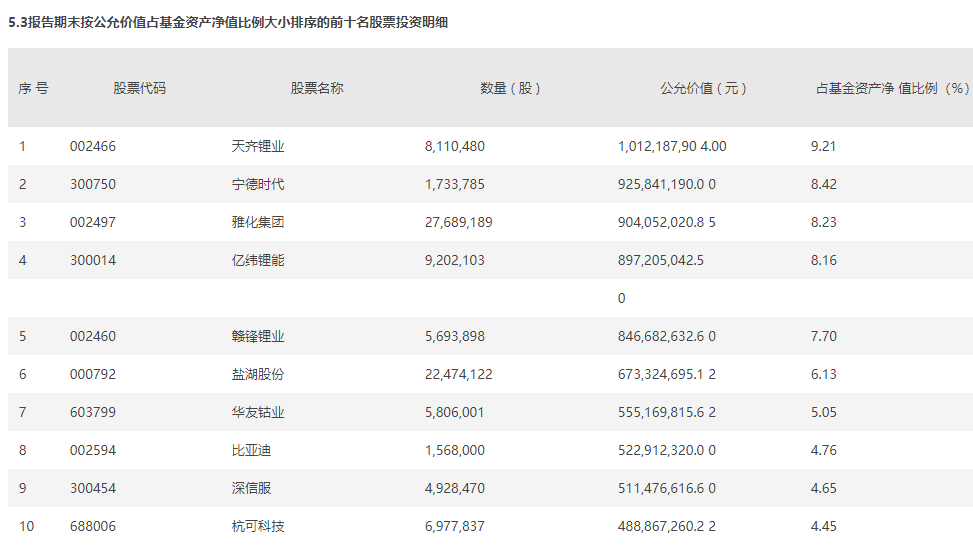
Task: Select quantity 5,693,898
Action: tap(455, 336)
